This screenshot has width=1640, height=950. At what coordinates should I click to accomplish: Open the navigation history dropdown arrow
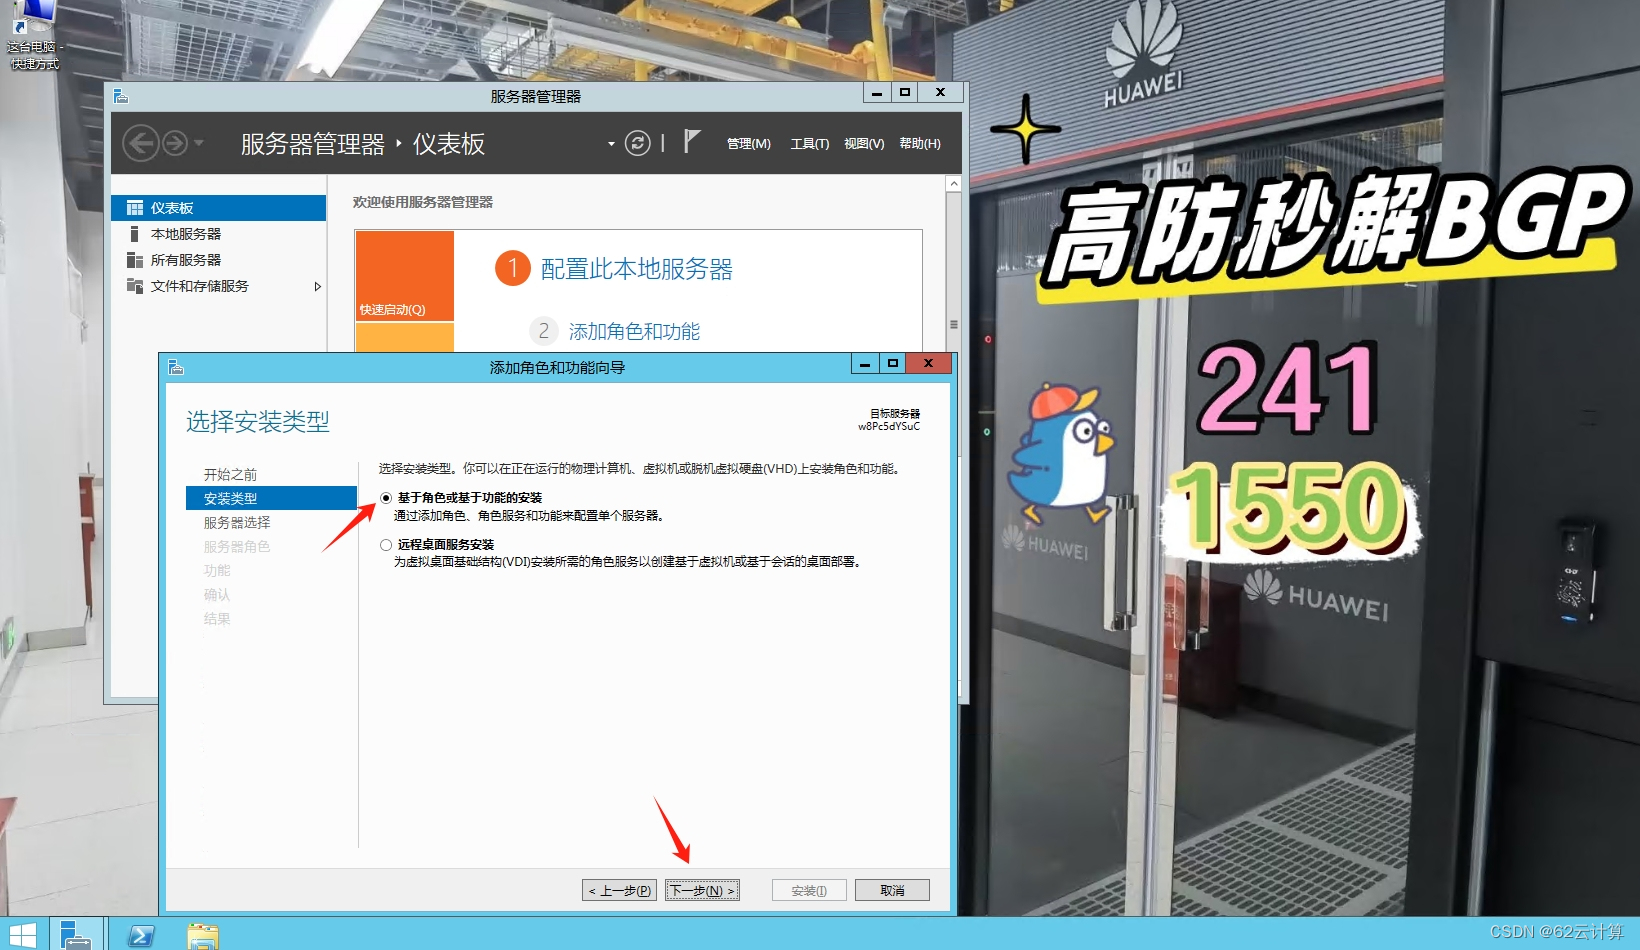(x=199, y=143)
